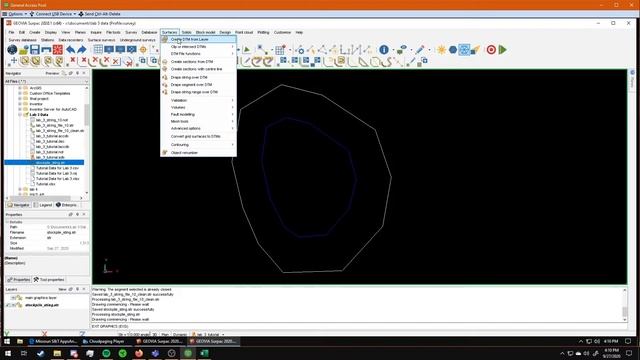Open Clip or intersect DTMs submenu
This screenshot has width=640, height=360.
[198, 47]
